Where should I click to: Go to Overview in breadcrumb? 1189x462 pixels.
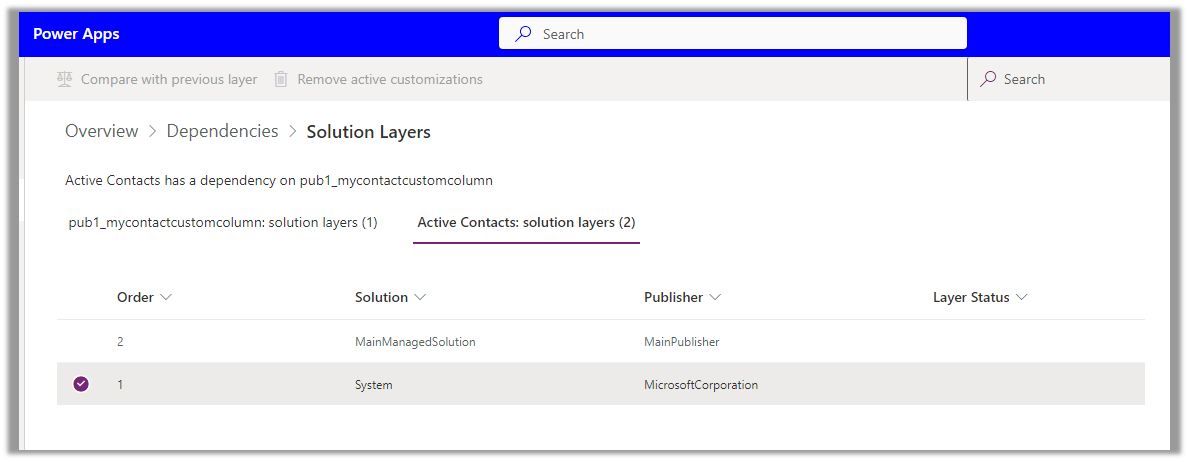[x=101, y=131]
